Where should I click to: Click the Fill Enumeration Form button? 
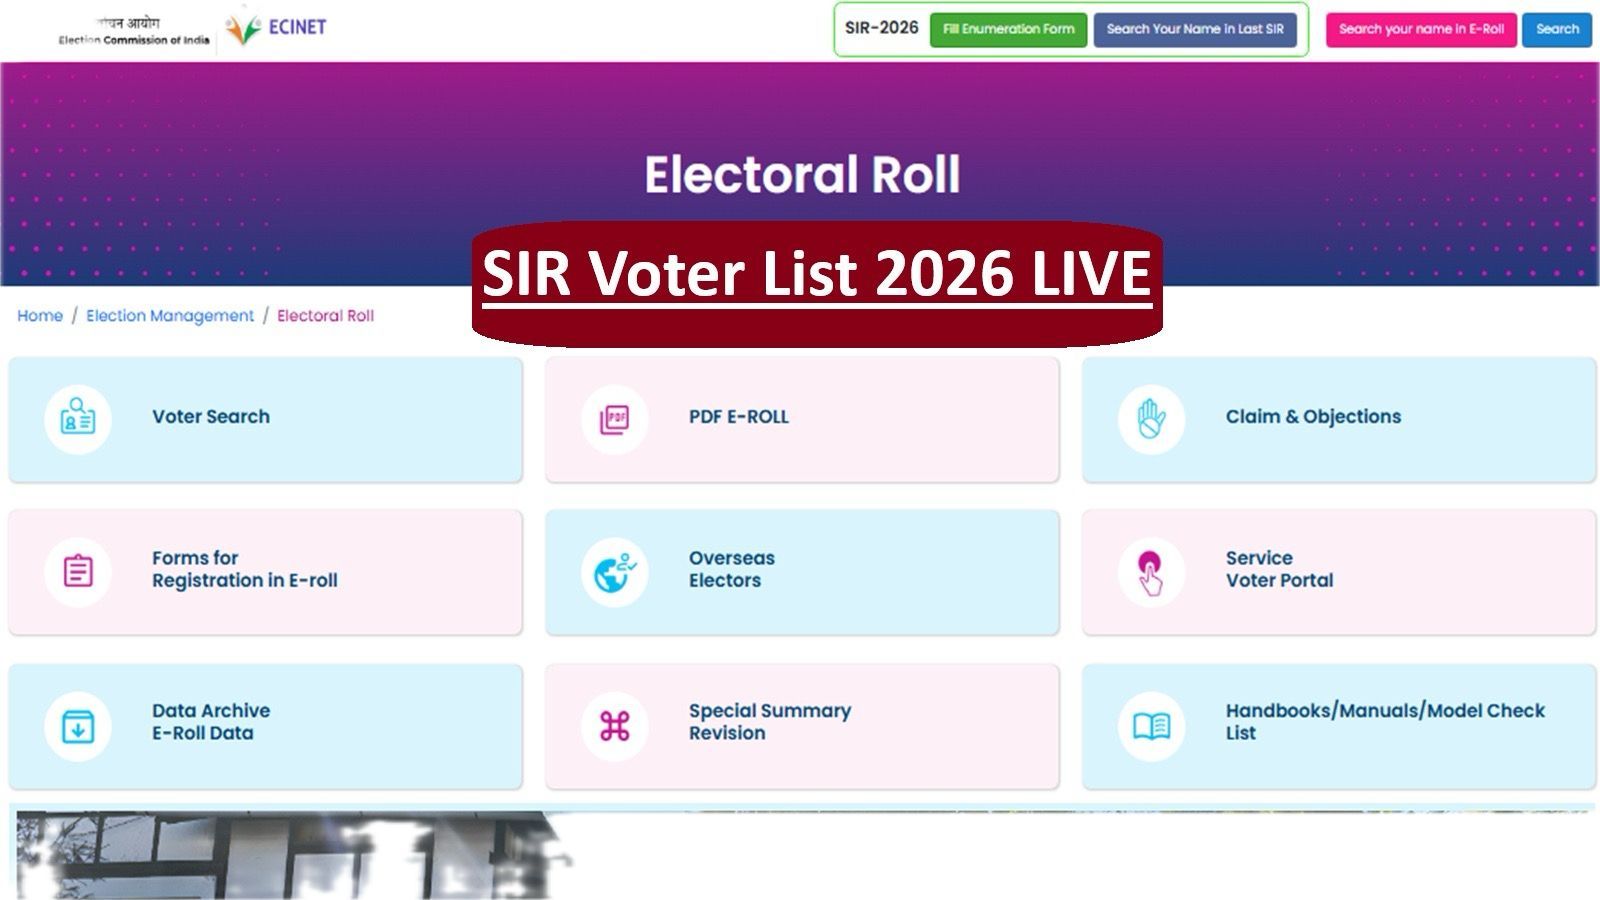click(1007, 30)
